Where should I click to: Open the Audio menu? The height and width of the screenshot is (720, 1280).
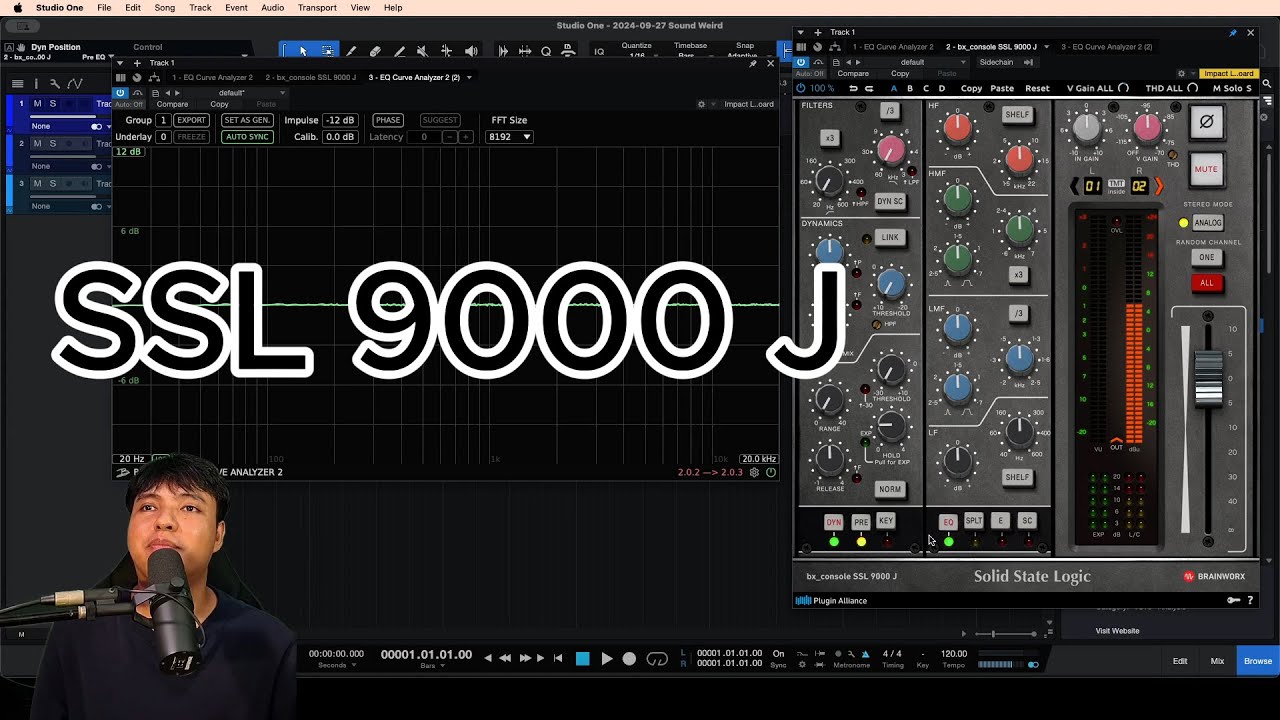click(x=272, y=7)
